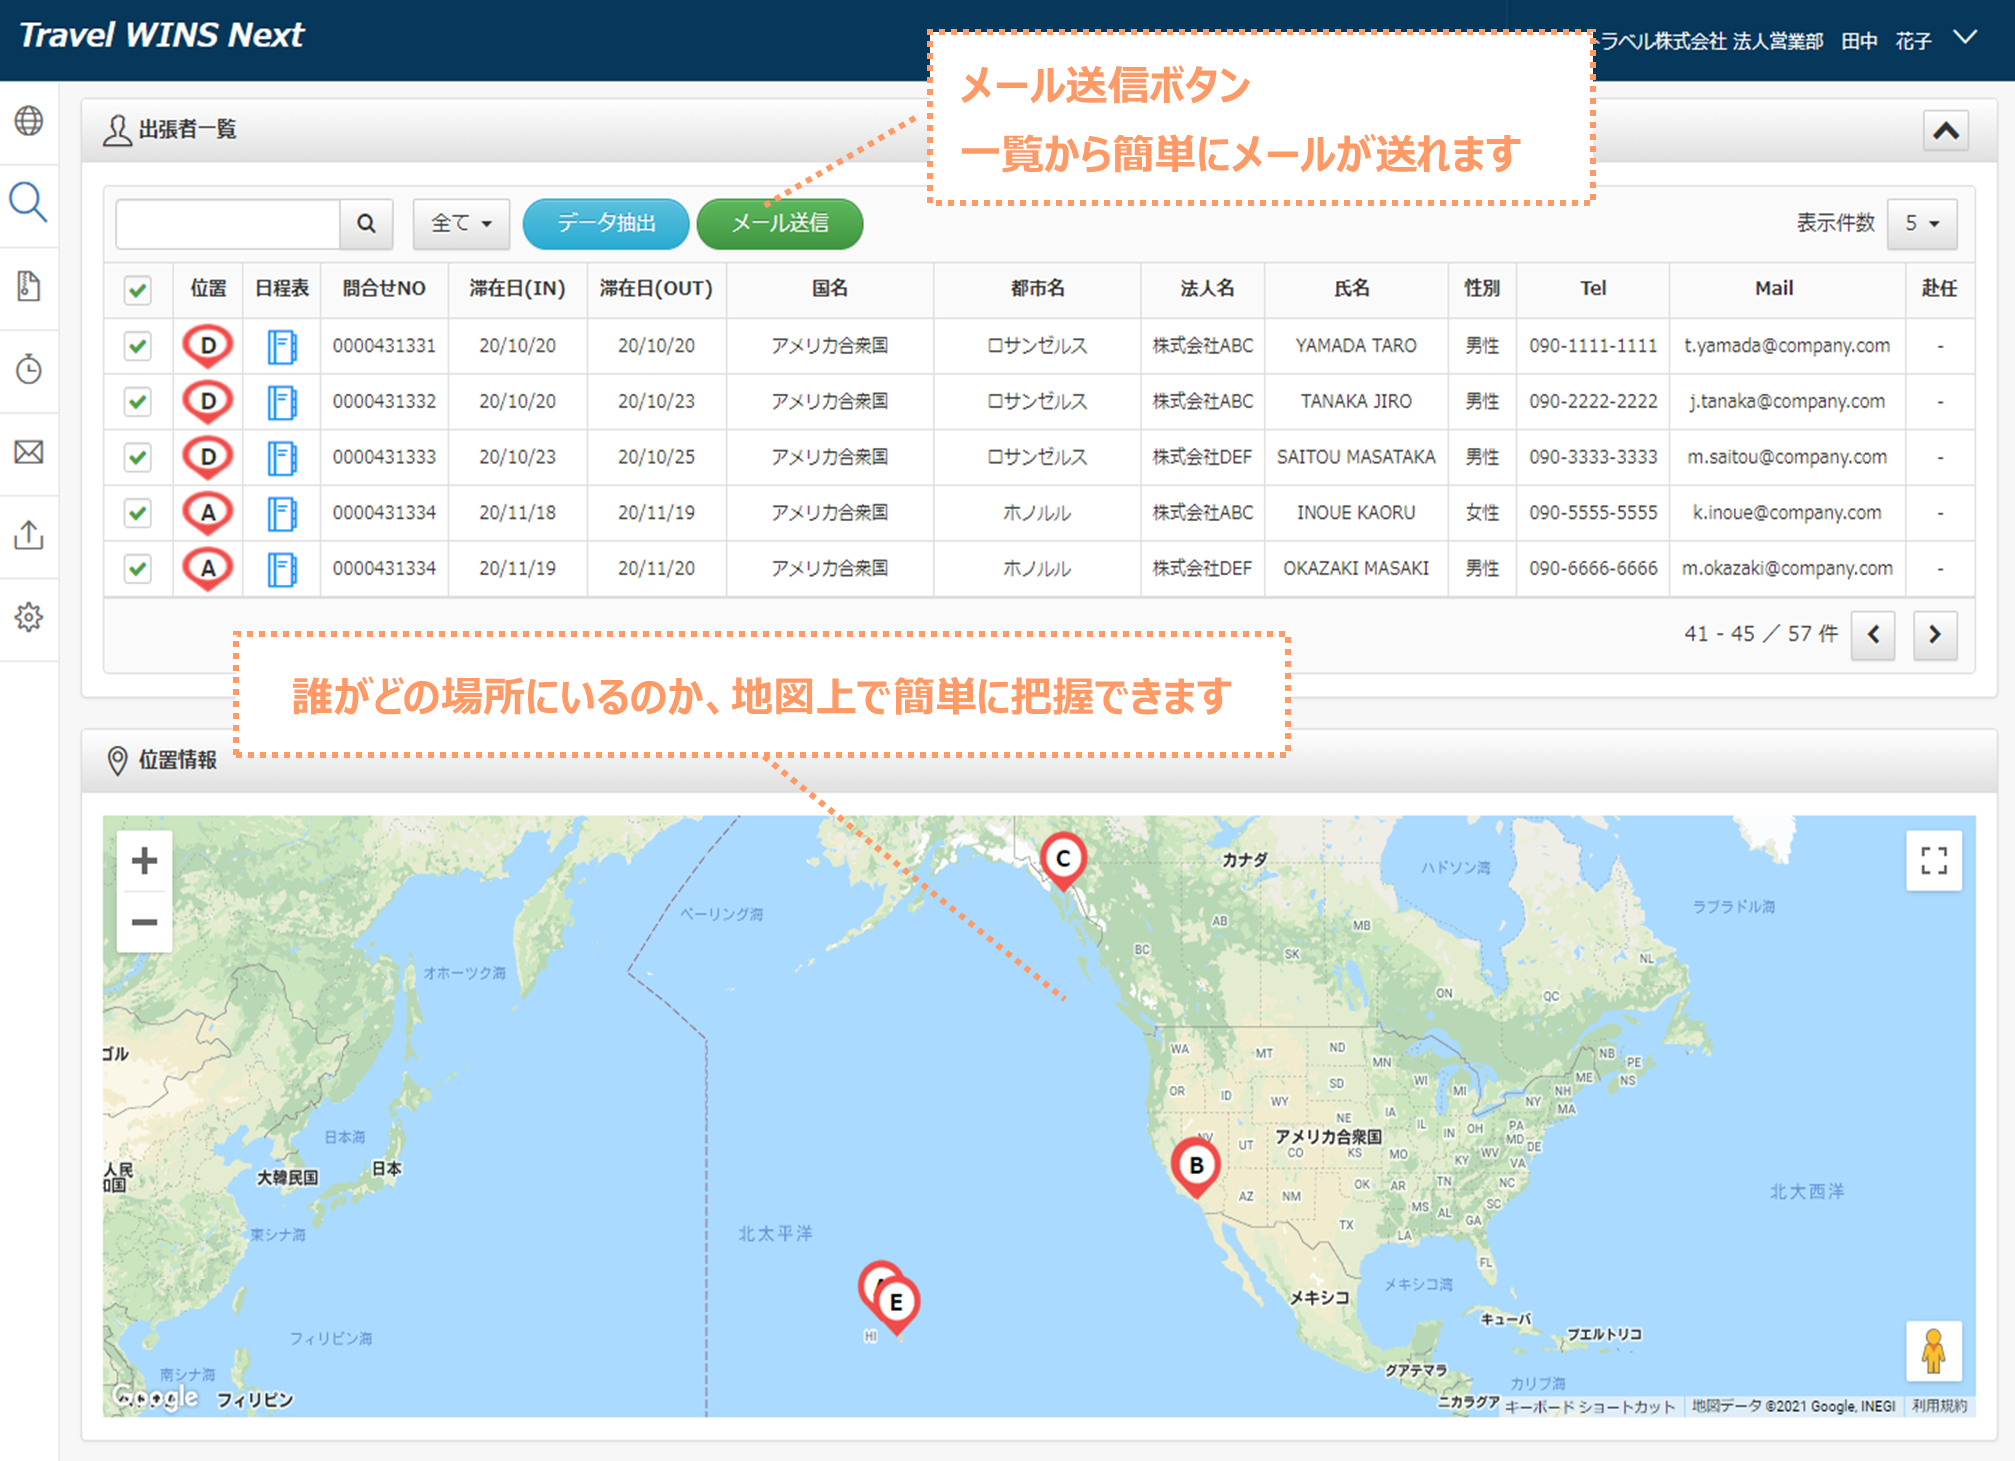Click the Travel WINS Next logo
The image size is (2015, 1461).
(x=162, y=36)
